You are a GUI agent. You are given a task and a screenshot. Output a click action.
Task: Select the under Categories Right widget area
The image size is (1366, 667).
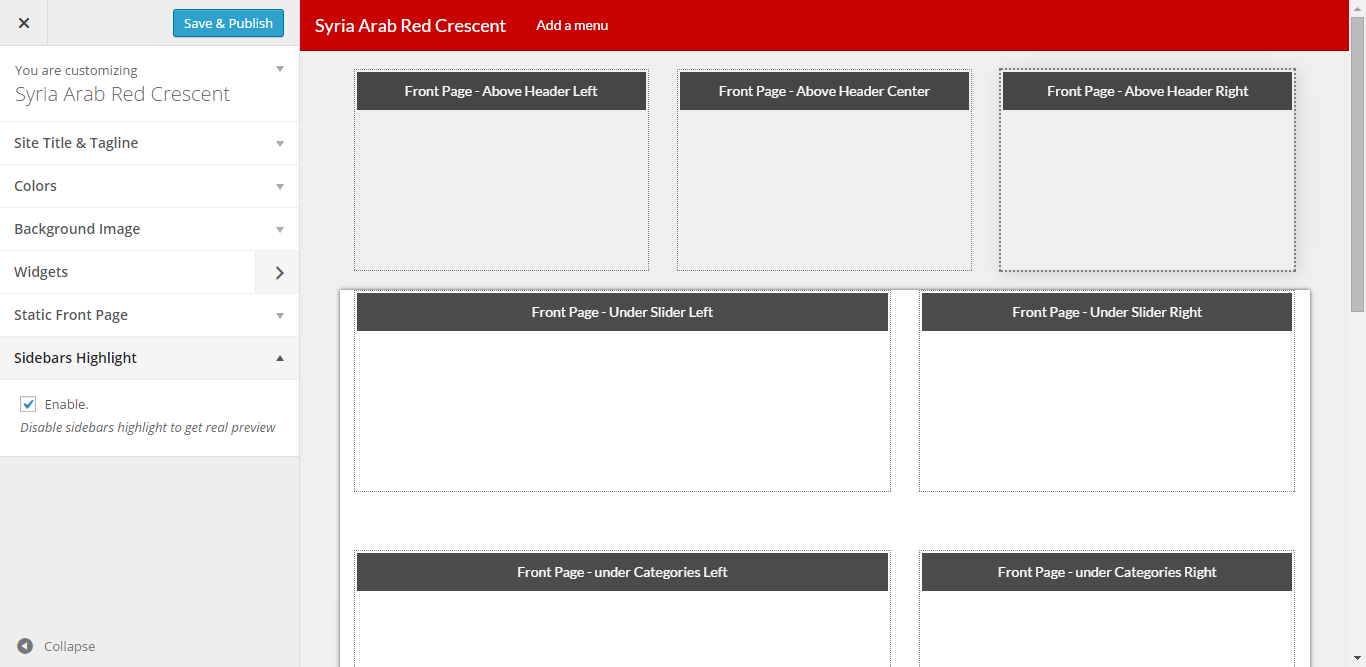(x=1107, y=608)
